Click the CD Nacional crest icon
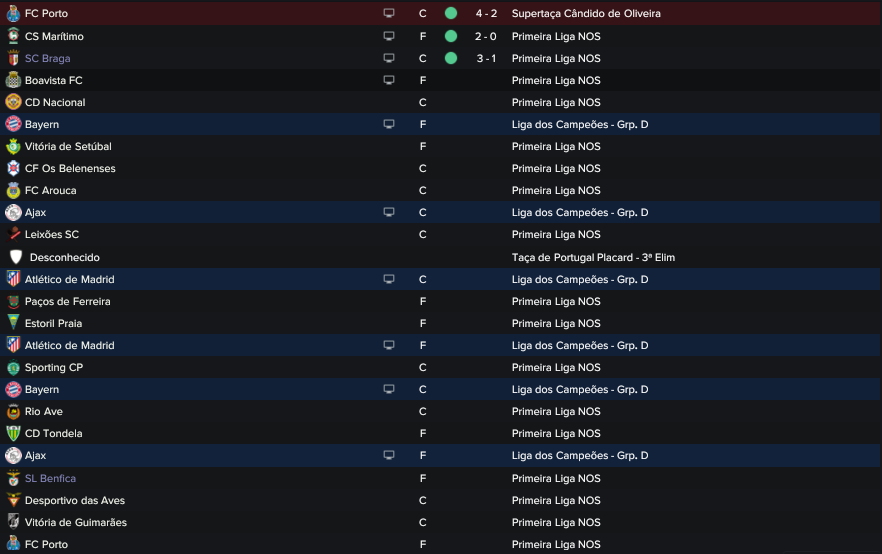The image size is (882, 554). tap(13, 102)
